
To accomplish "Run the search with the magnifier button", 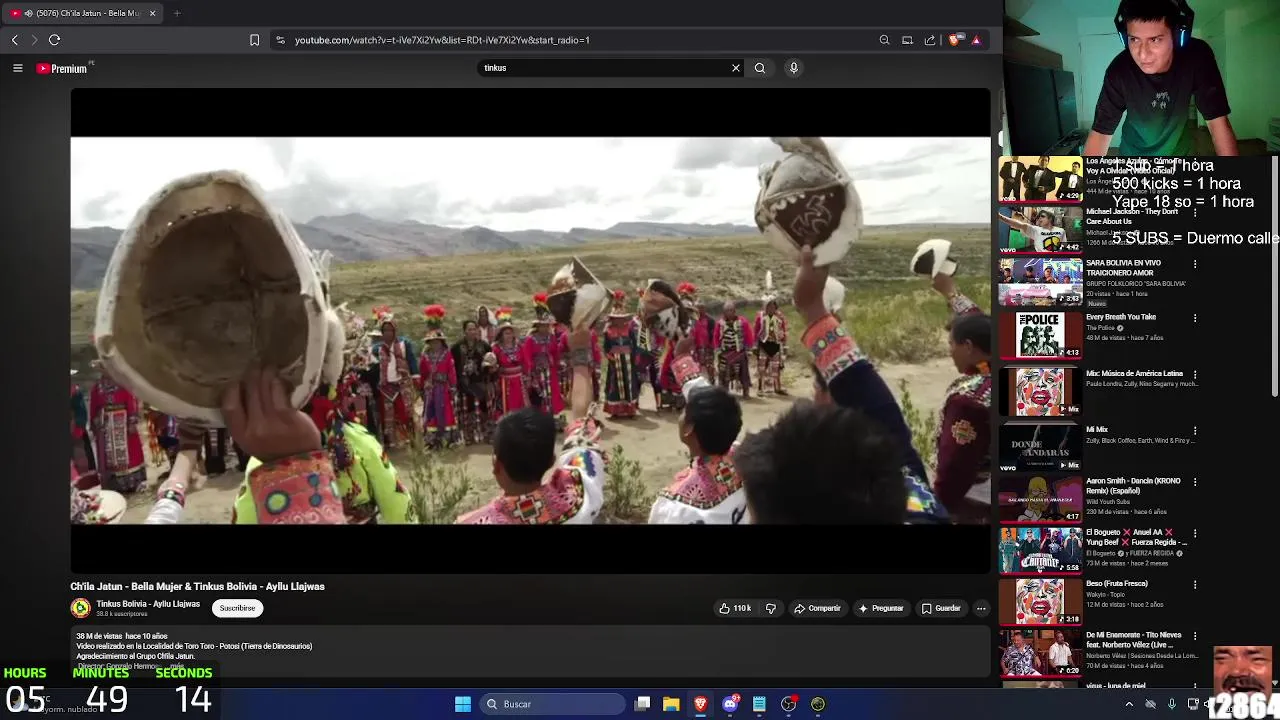I will coord(760,68).
